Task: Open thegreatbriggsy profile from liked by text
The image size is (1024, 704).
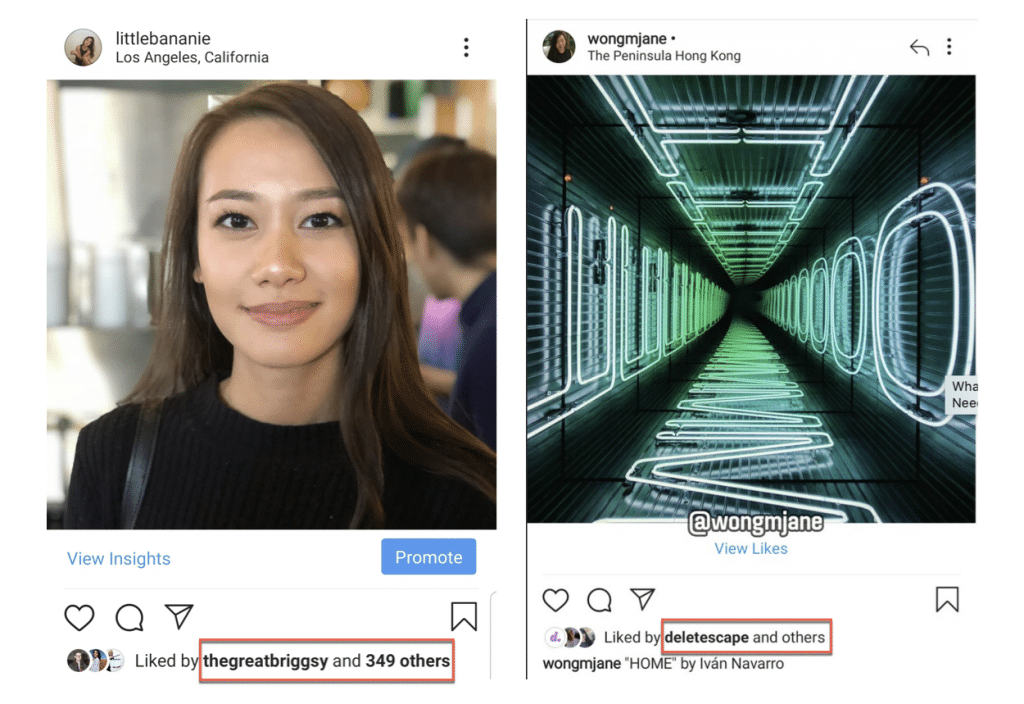Action: pos(265,661)
